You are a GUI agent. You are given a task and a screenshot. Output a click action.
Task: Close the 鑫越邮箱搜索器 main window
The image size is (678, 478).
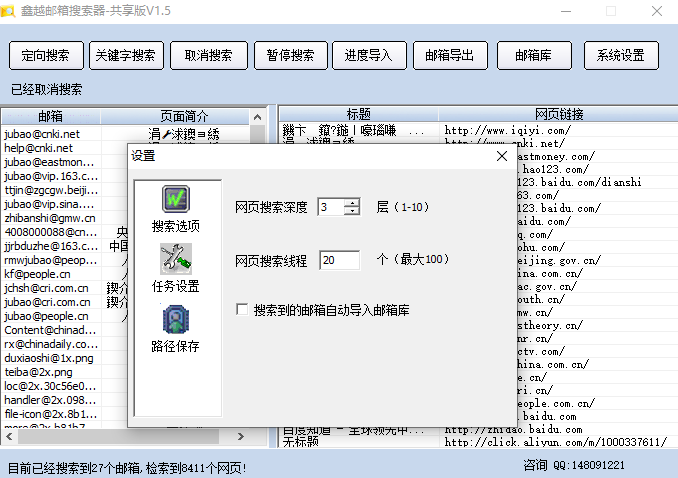pyautogui.click(x=656, y=11)
